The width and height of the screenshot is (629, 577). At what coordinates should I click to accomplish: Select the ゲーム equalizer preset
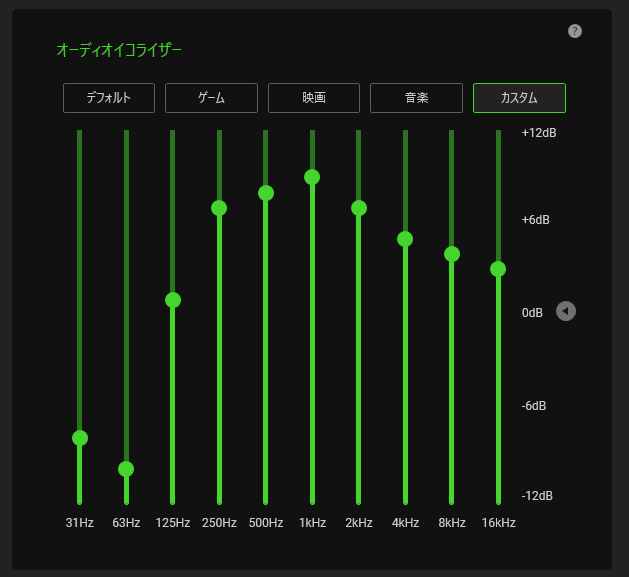click(x=211, y=98)
